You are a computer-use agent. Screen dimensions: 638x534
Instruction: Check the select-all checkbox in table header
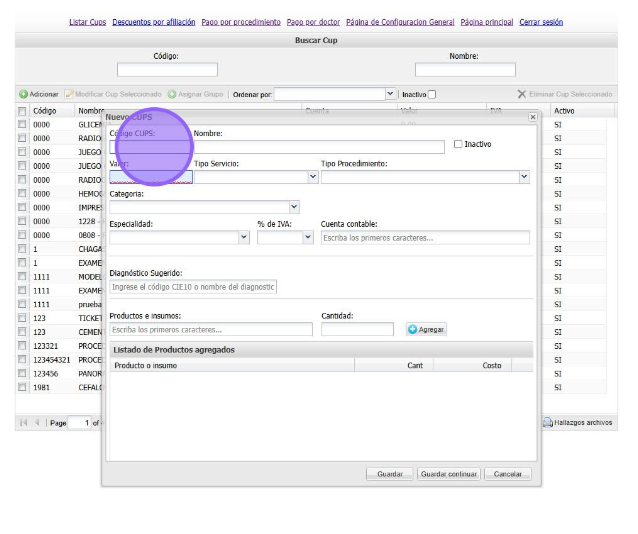(22, 111)
